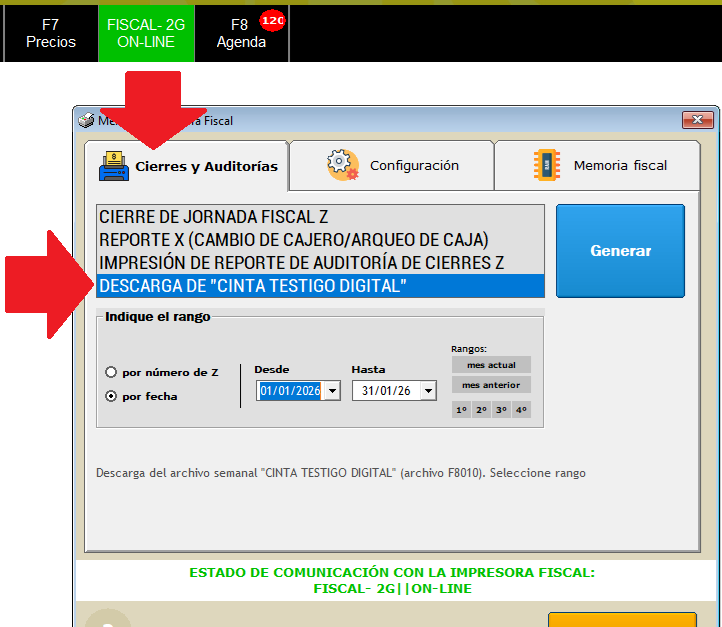Click the 2º range button
This screenshot has height=627, width=722.
coord(482,410)
